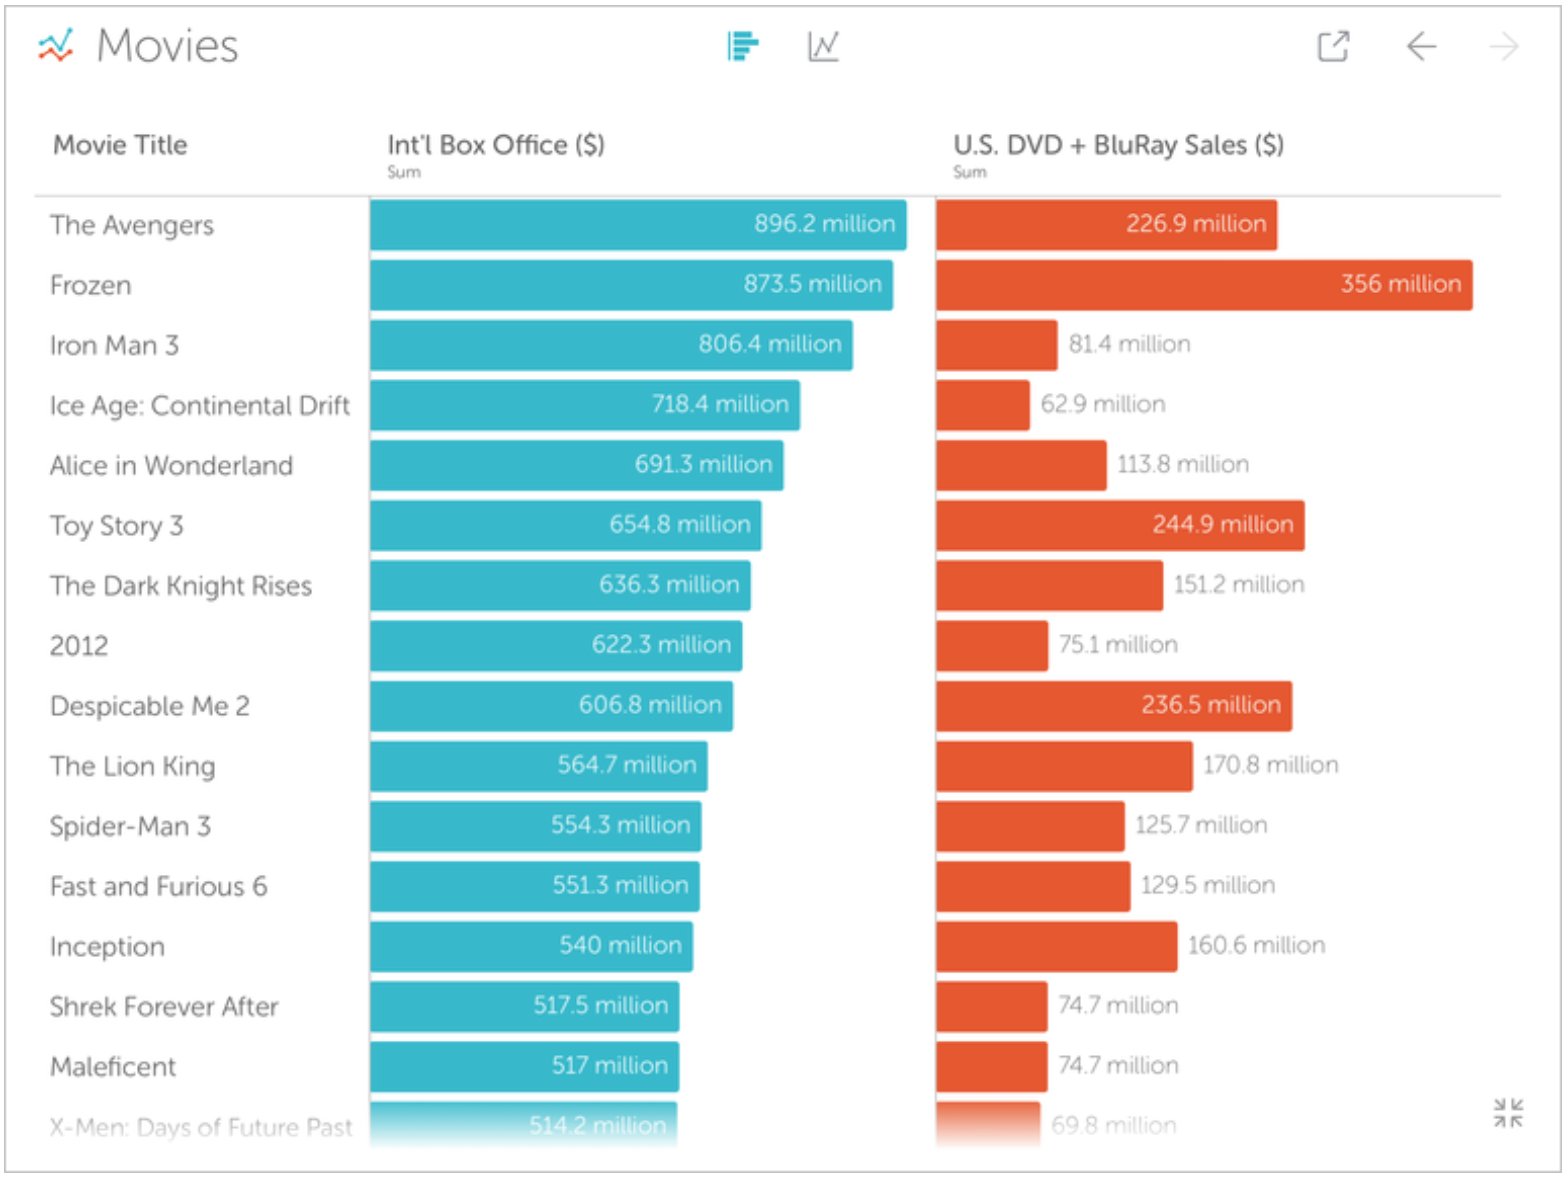Open the Int'l Box Office ($) column header

pyautogui.click(x=496, y=145)
